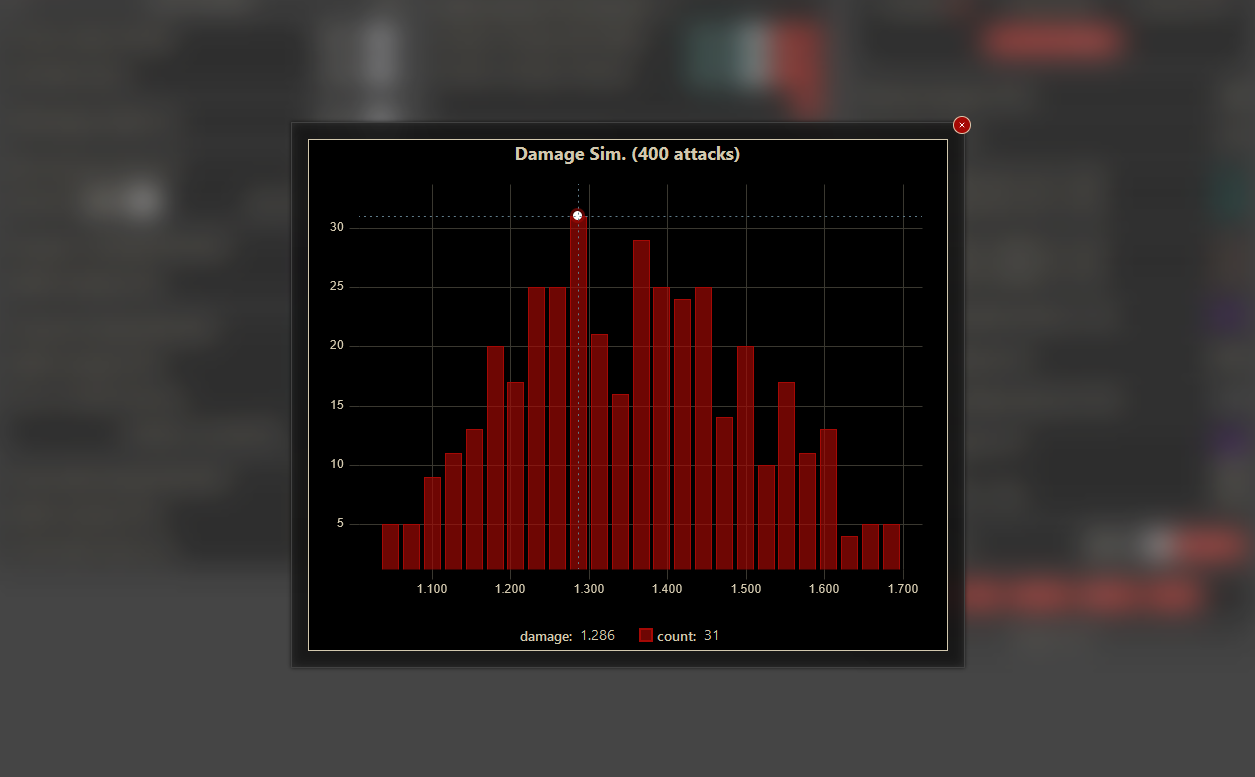Select the shortest bar with count 4
The height and width of the screenshot is (777, 1255).
[850, 552]
